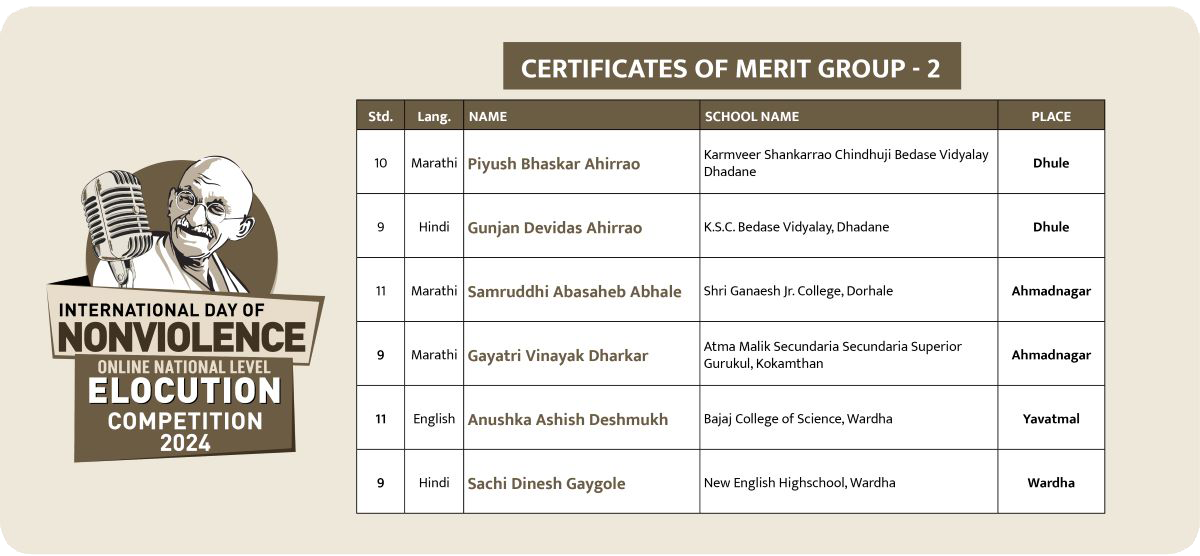Select Anushka Ashish Deshmukh in the table
Image resolution: width=1200 pixels, height=556 pixels.
click(x=567, y=420)
